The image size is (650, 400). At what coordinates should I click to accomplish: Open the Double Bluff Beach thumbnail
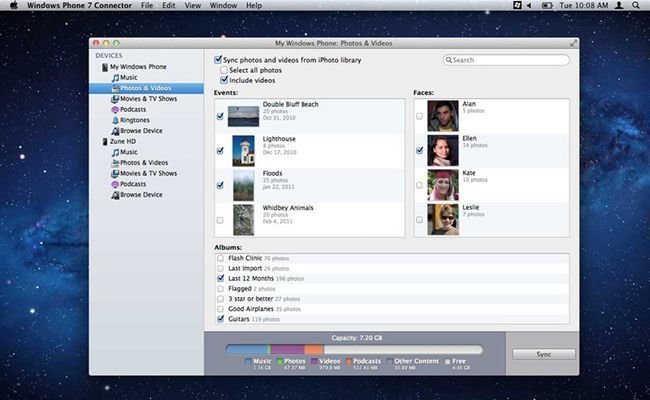coord(243,116)
